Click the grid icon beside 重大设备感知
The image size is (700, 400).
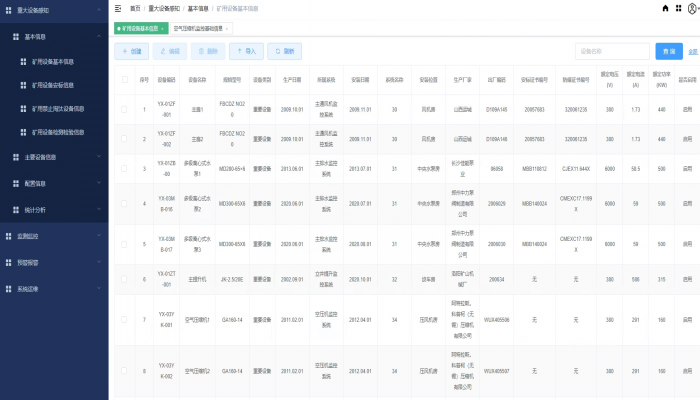coord(9,10)
